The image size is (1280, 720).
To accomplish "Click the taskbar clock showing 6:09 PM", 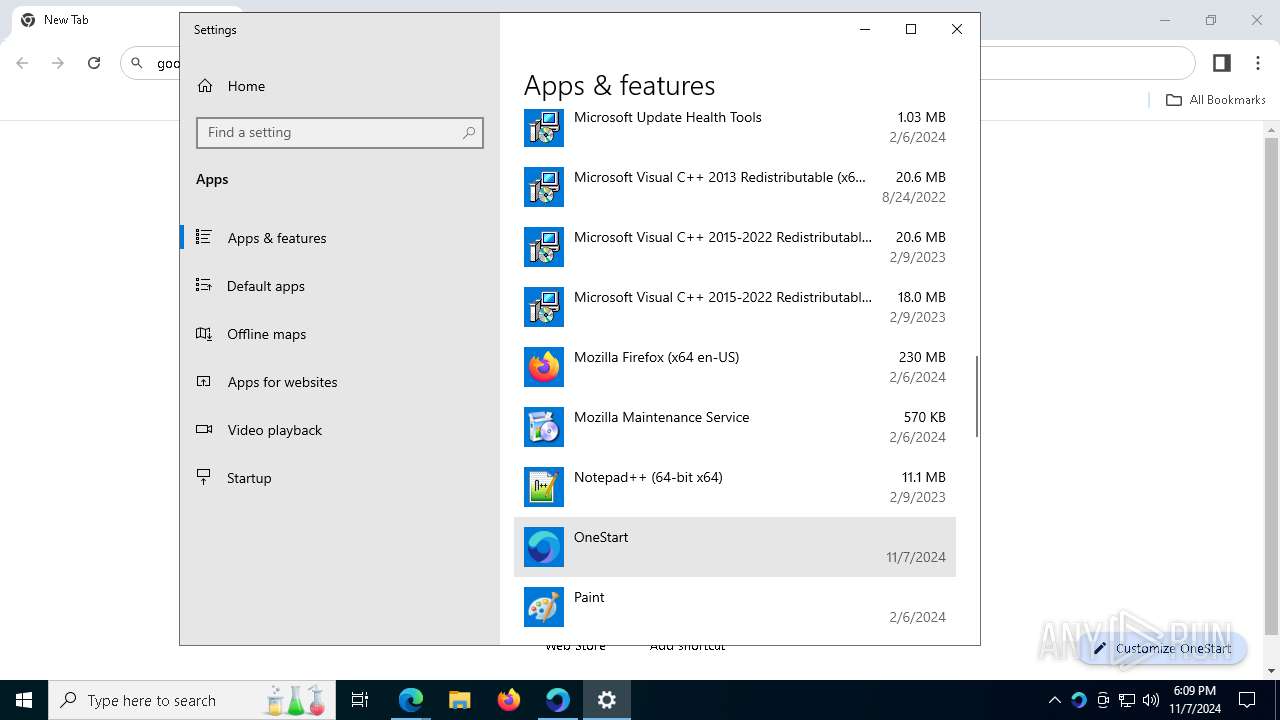I will 1195,700.
